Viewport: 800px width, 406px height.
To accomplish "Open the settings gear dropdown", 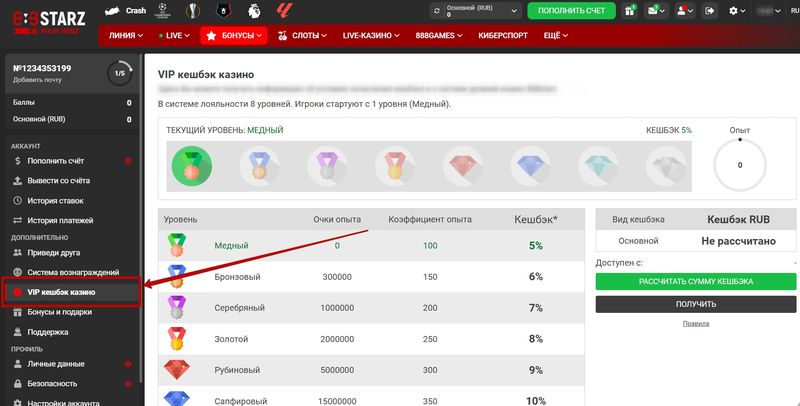I will pos(739,11).
